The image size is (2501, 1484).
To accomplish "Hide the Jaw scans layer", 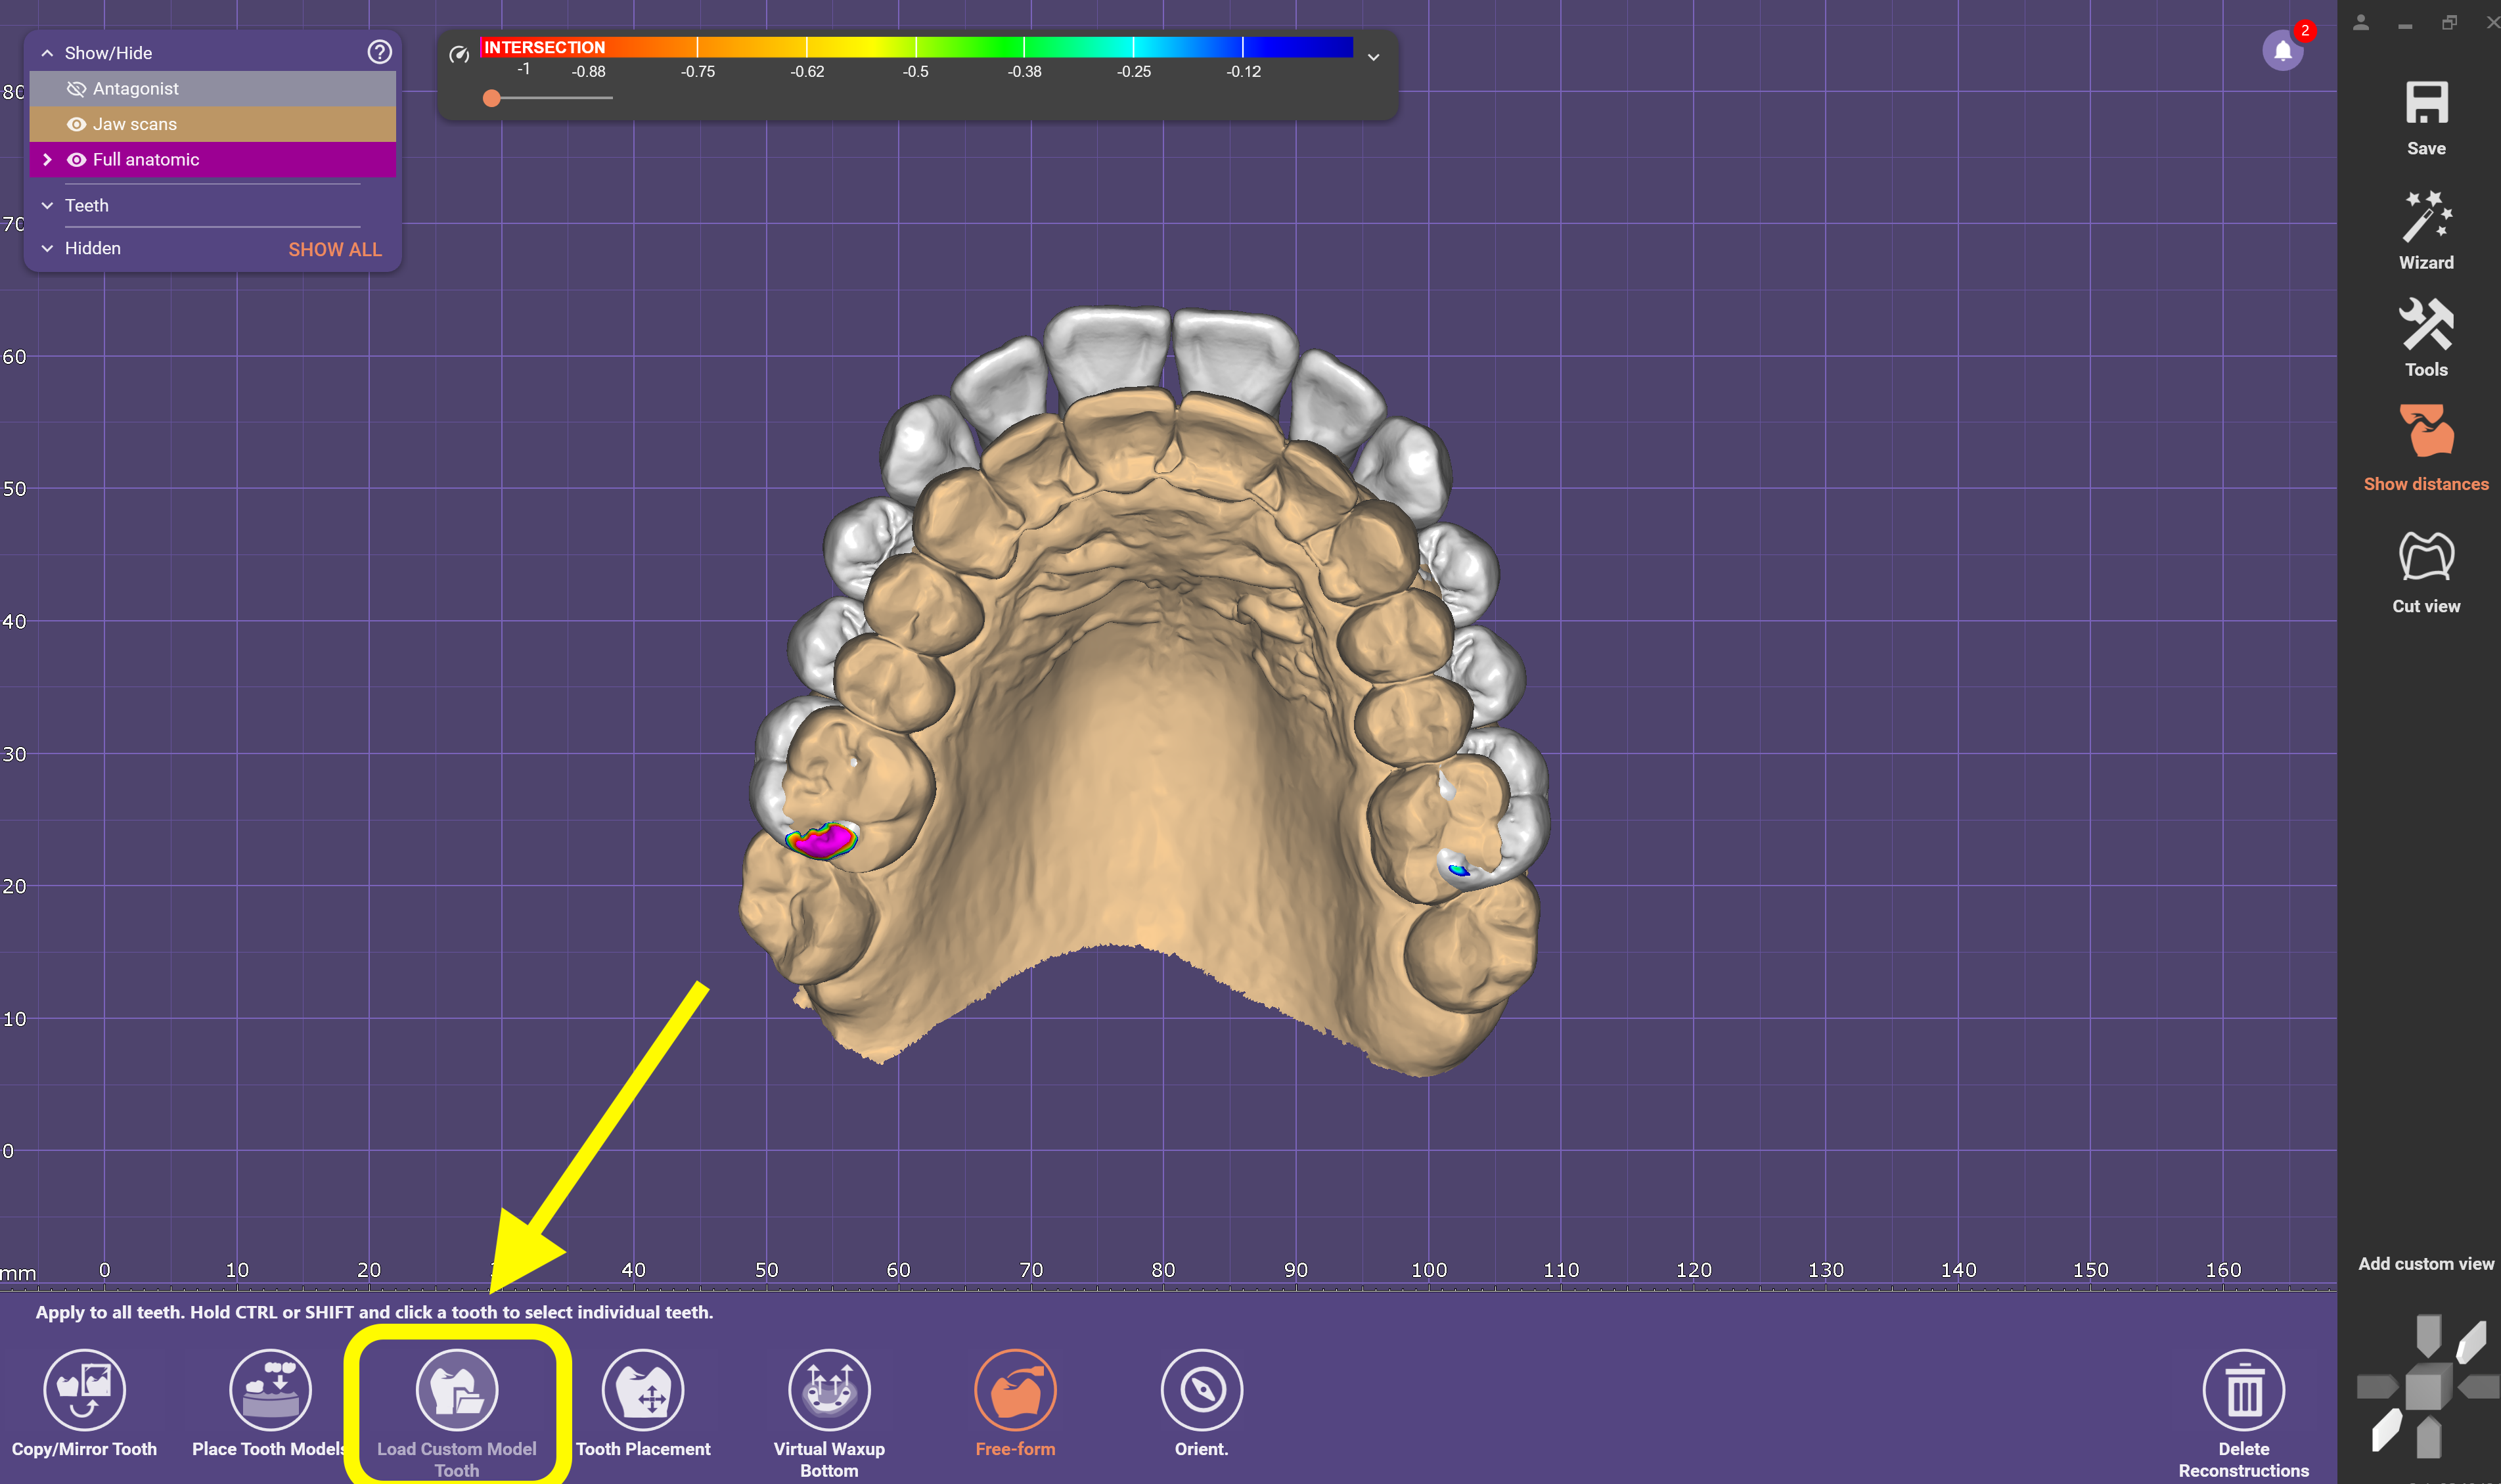I will 76,124.
